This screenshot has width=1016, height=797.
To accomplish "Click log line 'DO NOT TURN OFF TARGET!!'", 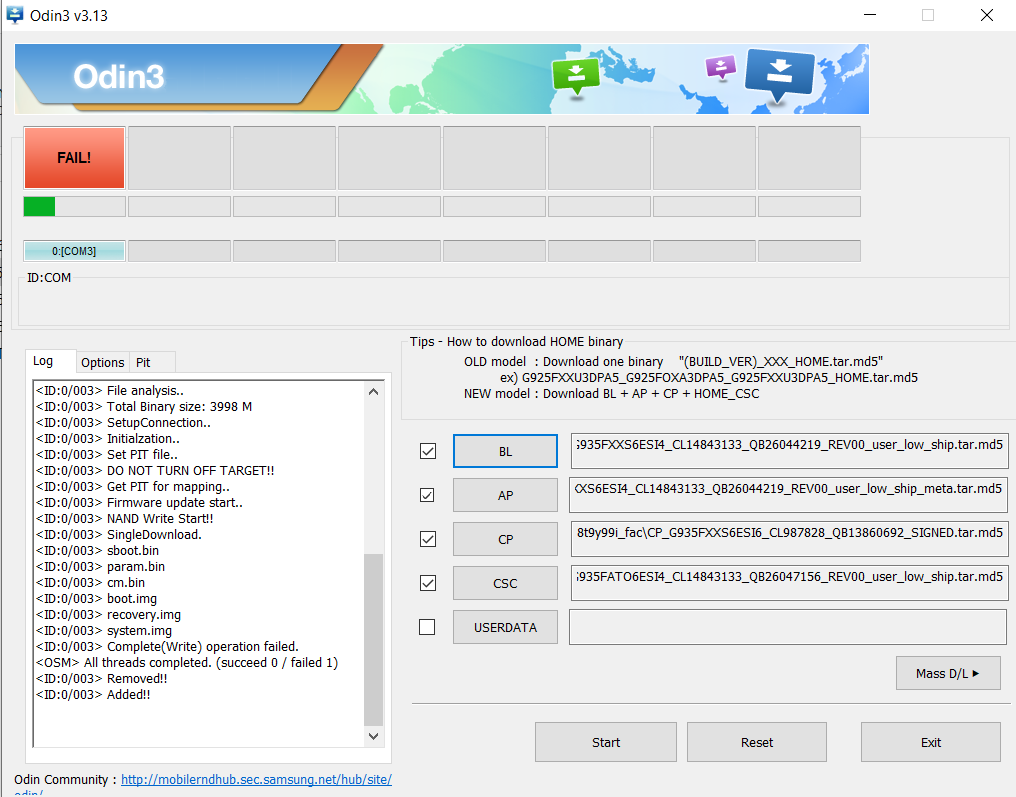I will (155, 470).
